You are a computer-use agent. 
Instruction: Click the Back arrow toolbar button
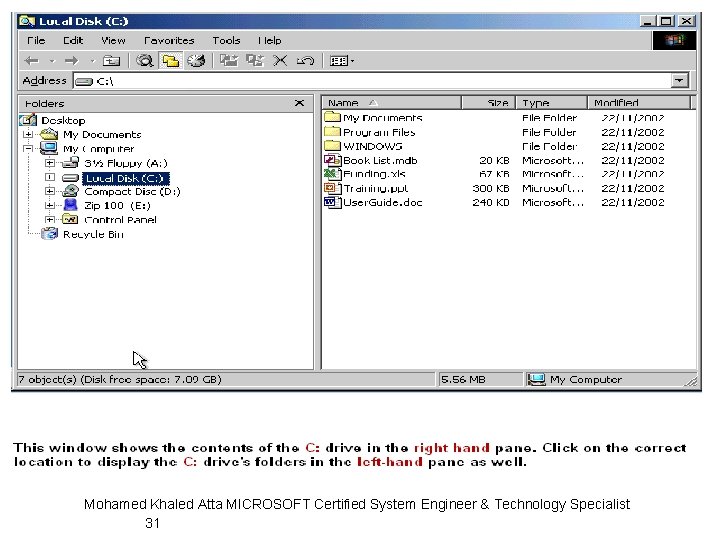point(32,61)
